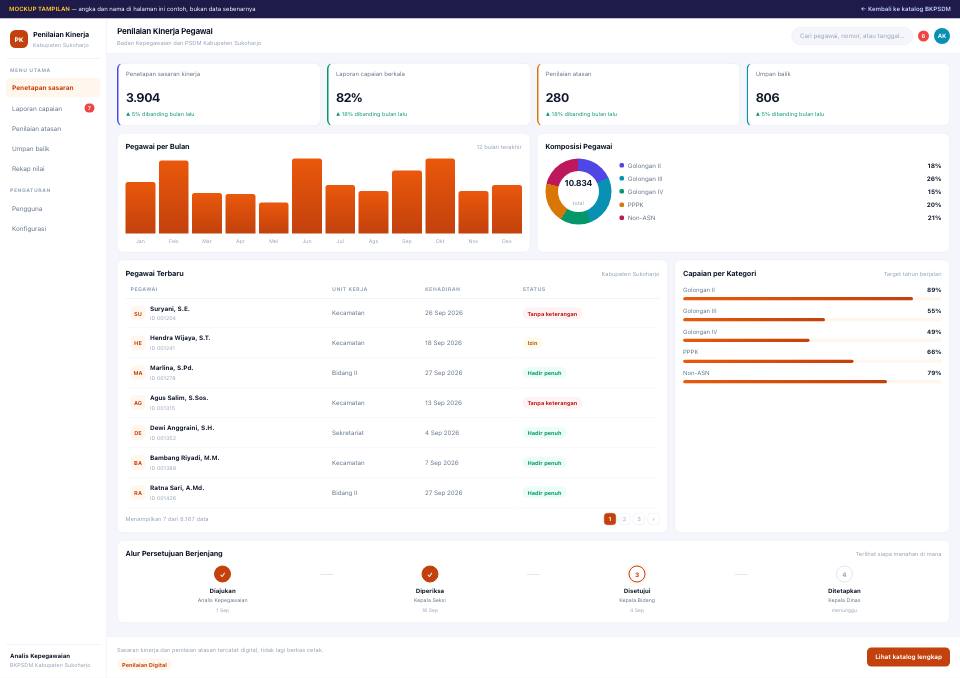The width and height of the screenshot is (960, 678).
Task: Click the Golongan III legend color dot
Action: click(x=621, y=178)
